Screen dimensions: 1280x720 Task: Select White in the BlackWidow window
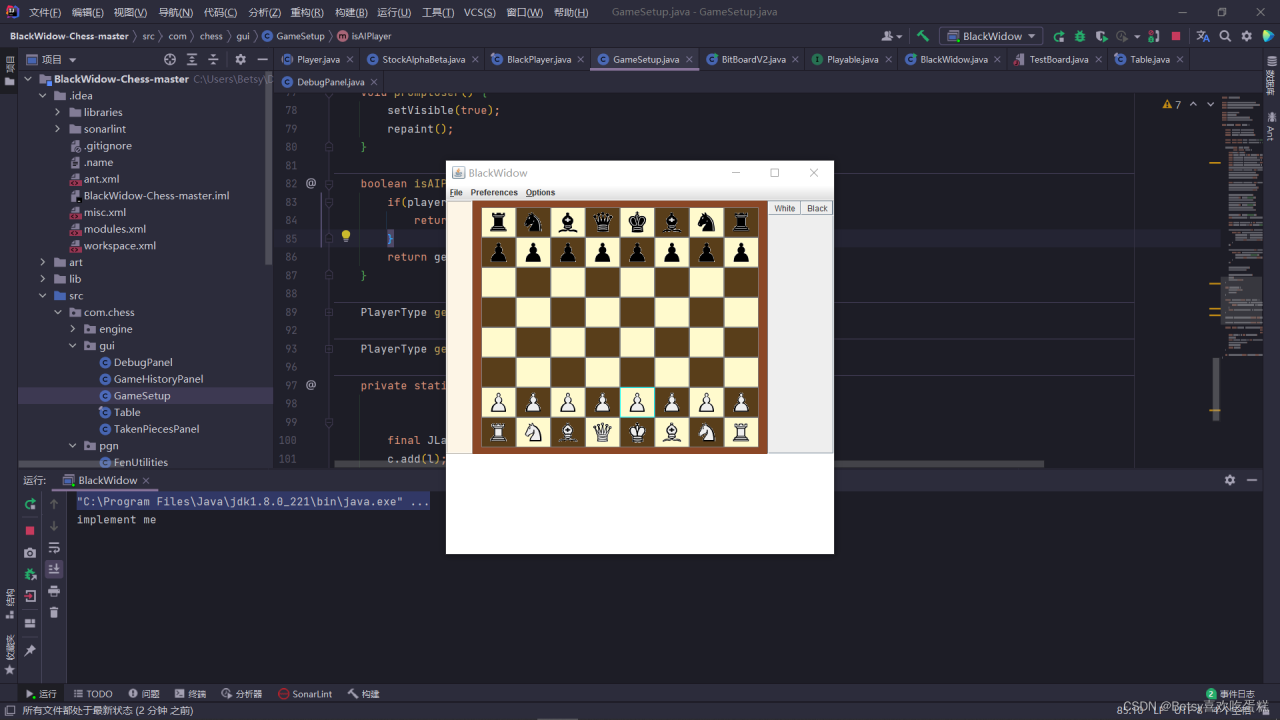click(x=785, y=208)
